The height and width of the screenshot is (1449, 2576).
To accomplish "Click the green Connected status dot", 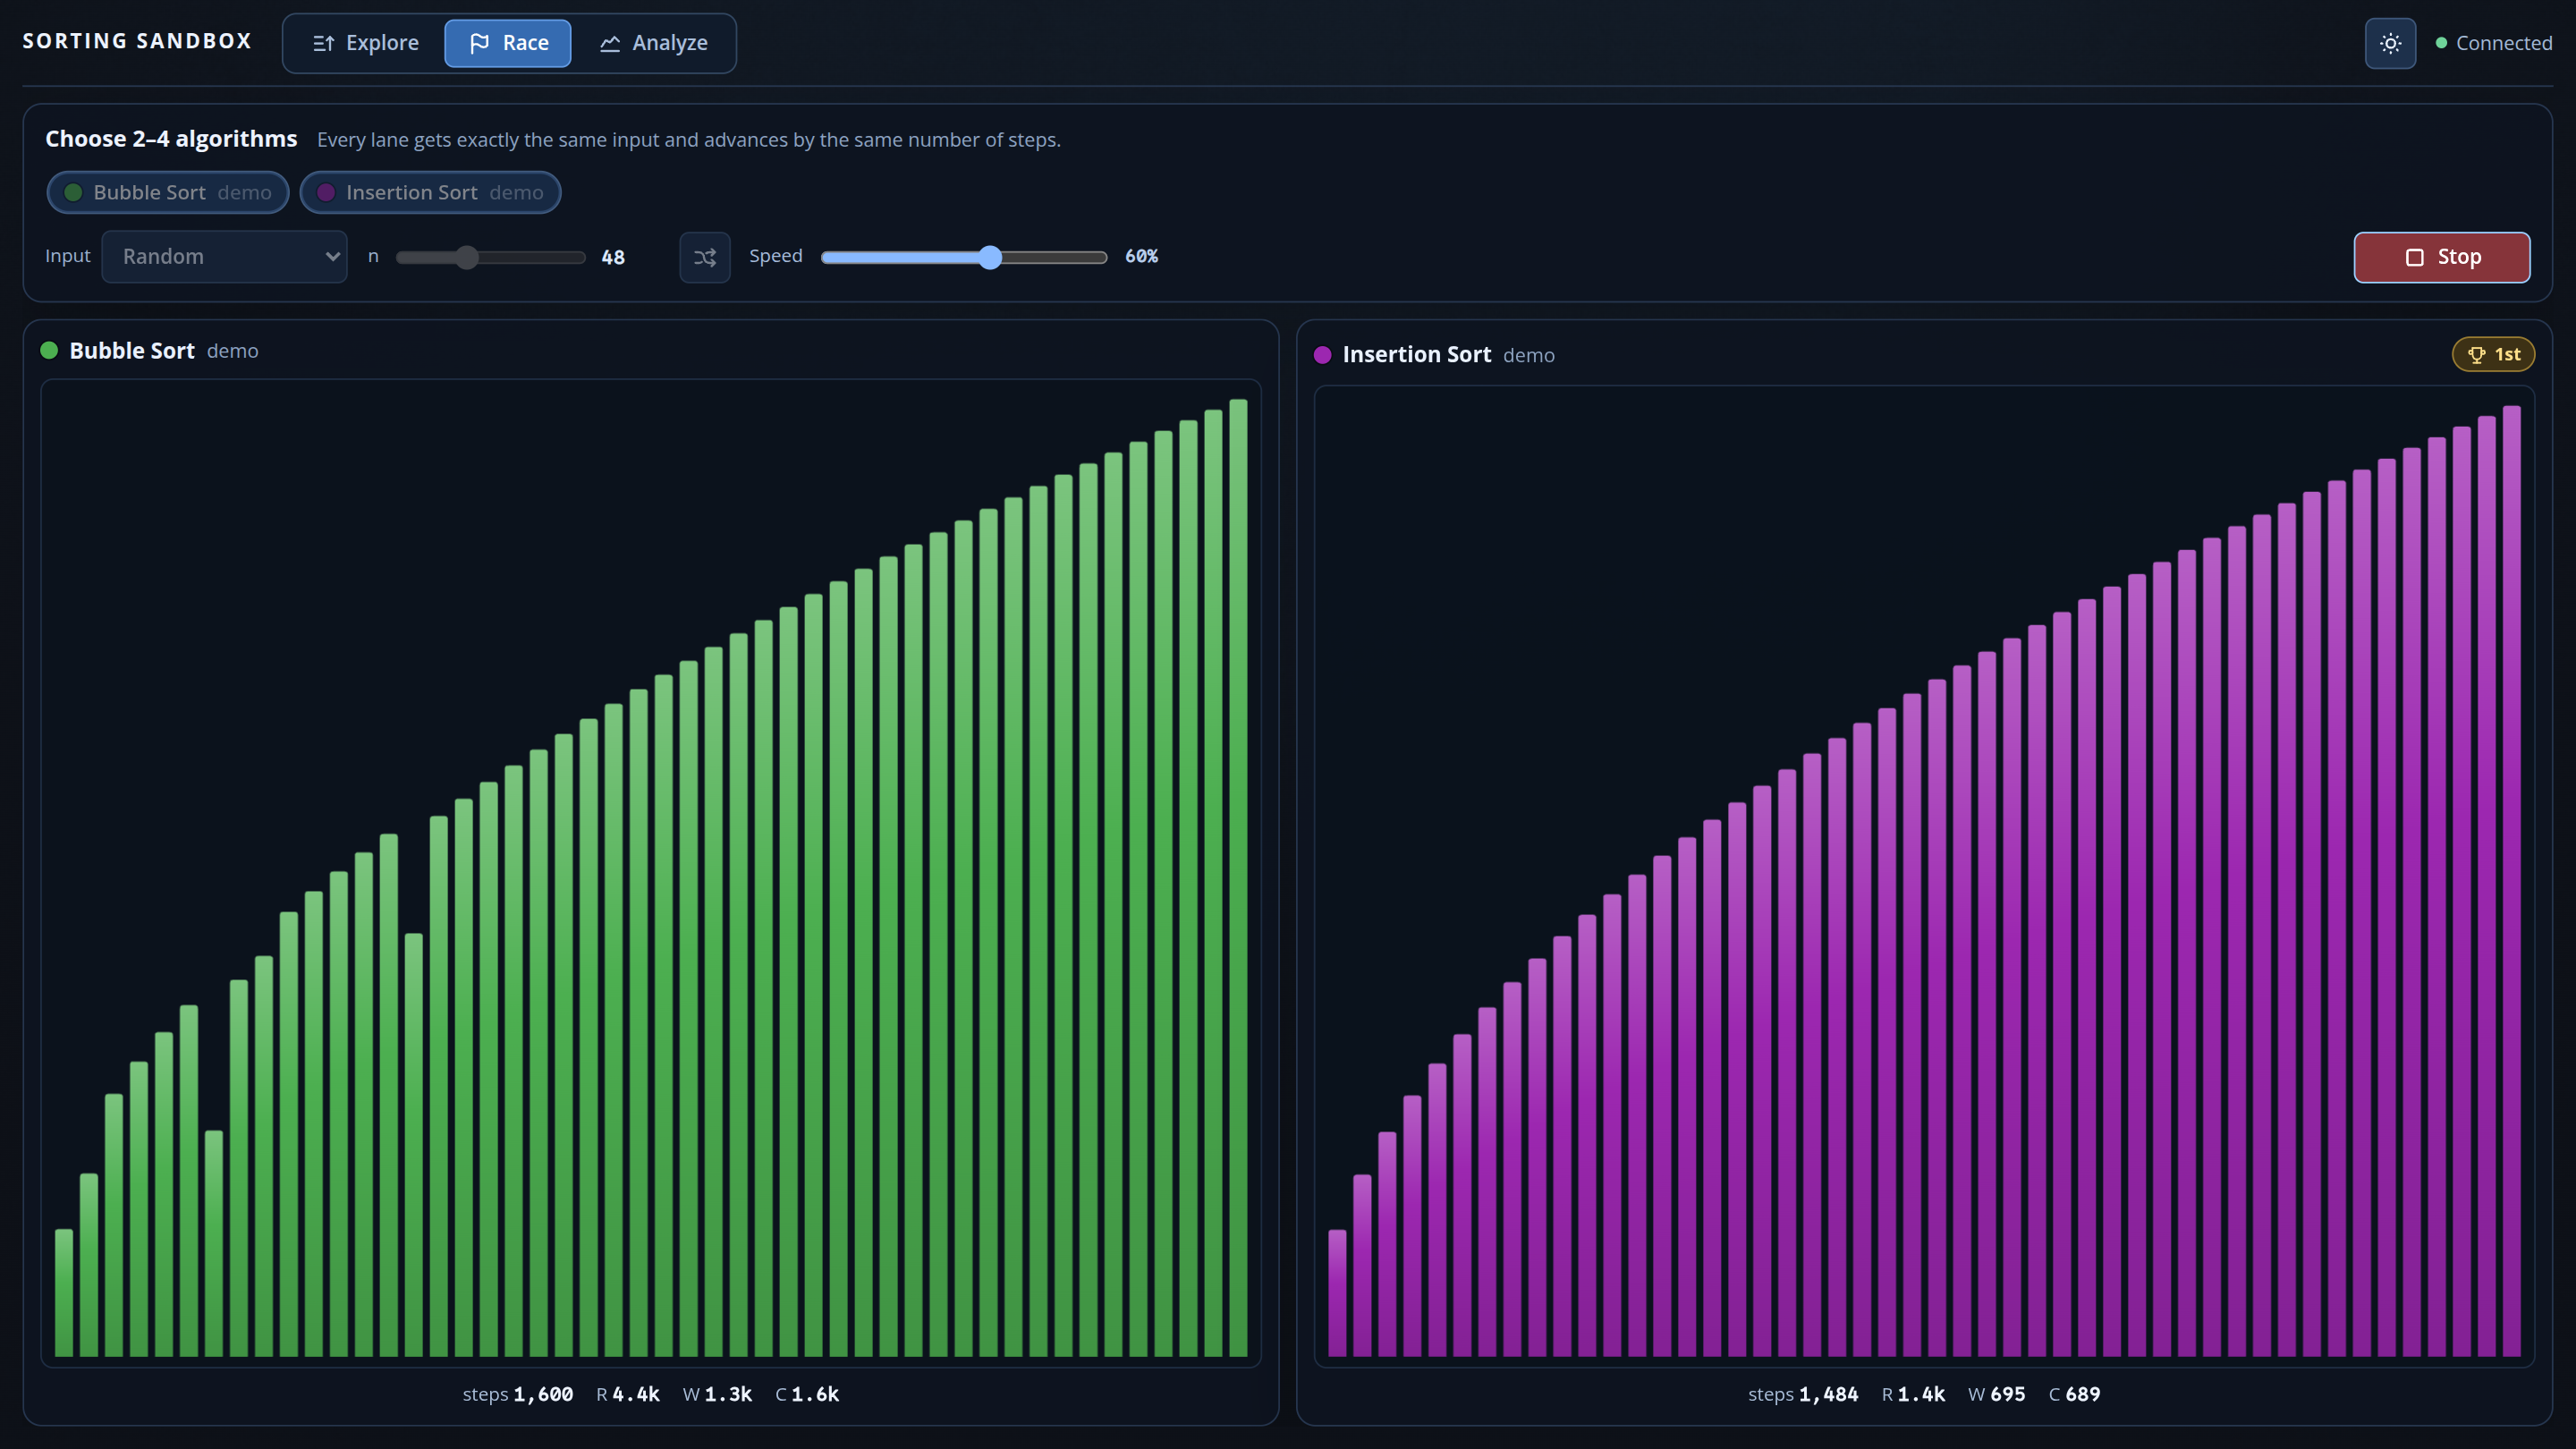I will point(2441,43).
